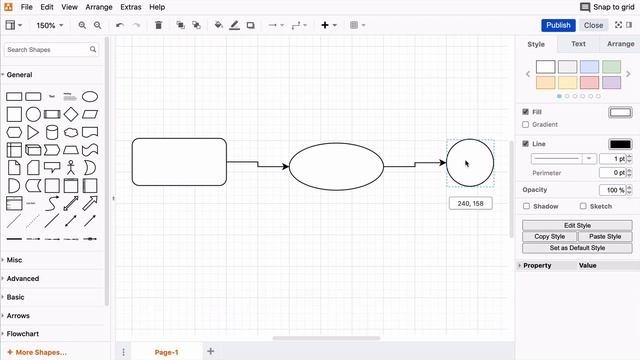
Task: Open the File menu
Action: tap(27, 7)
